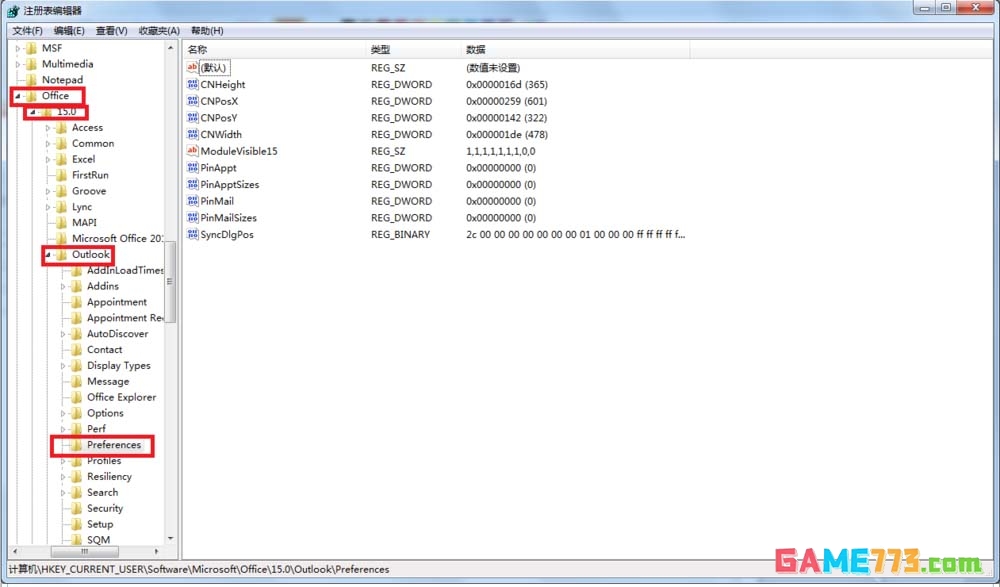Screen dimensions: 1000x587
Task: Expand the Excel key in tree
Action: click(x=48, y=159)
